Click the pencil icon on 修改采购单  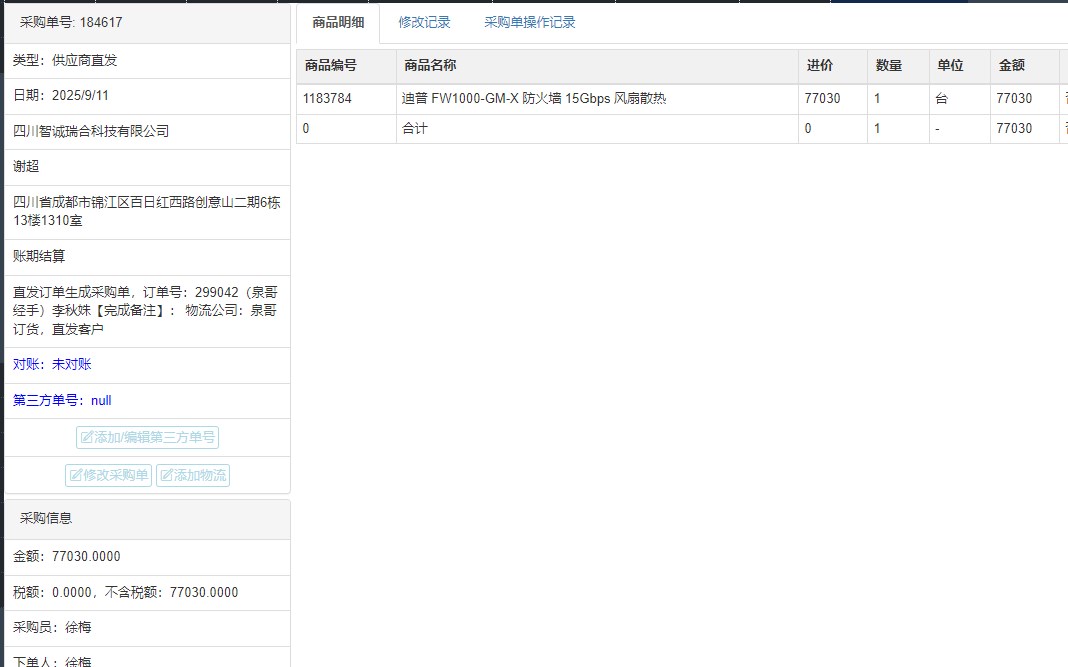pyautogui.click(x=75, y=476)
